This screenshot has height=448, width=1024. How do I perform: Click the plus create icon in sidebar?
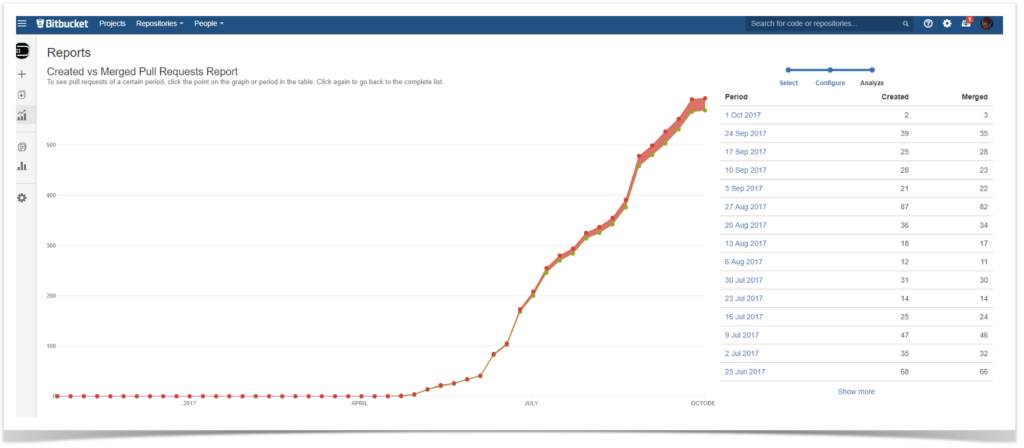[x=22, y=74]
